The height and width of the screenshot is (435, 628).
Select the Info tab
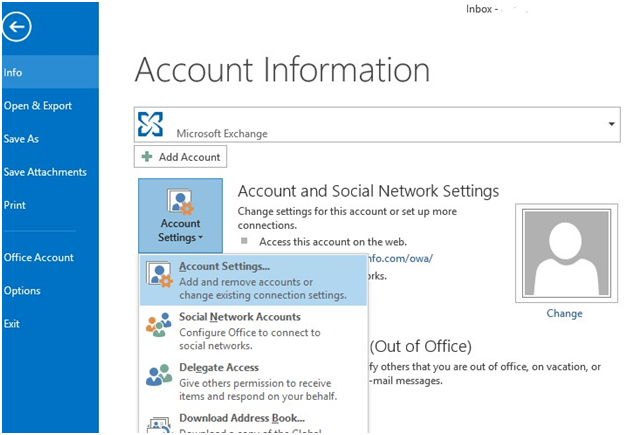point(50,72)
